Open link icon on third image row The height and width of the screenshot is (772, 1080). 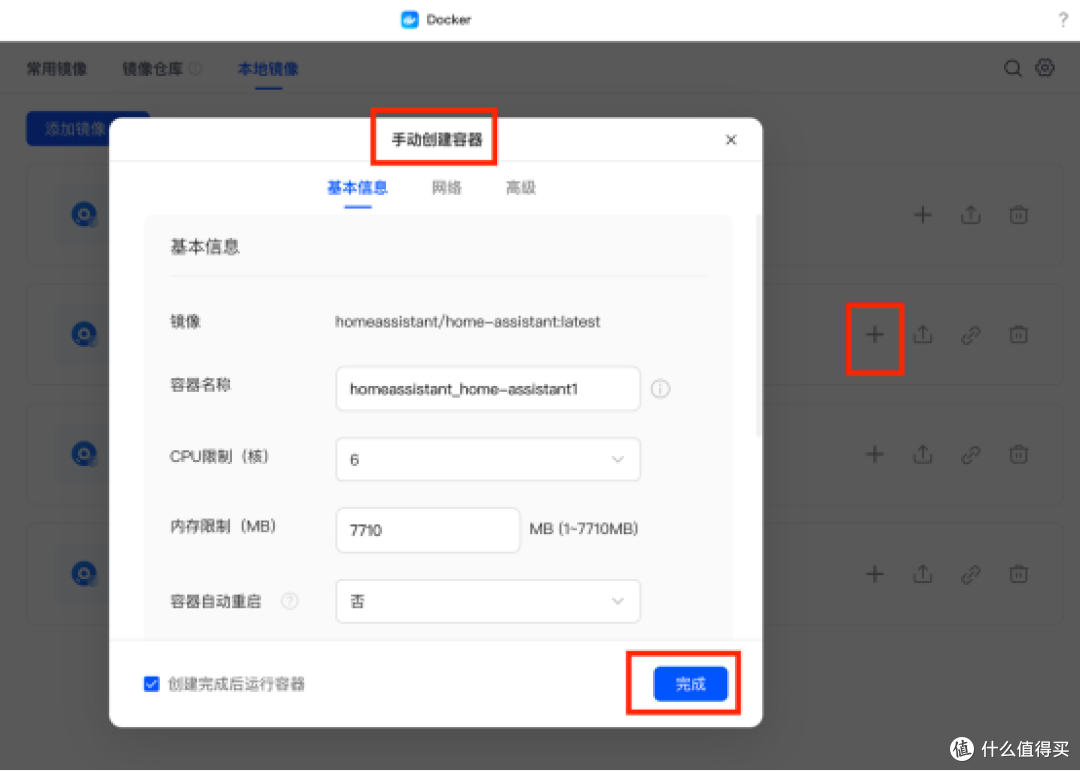pos(970,455)
